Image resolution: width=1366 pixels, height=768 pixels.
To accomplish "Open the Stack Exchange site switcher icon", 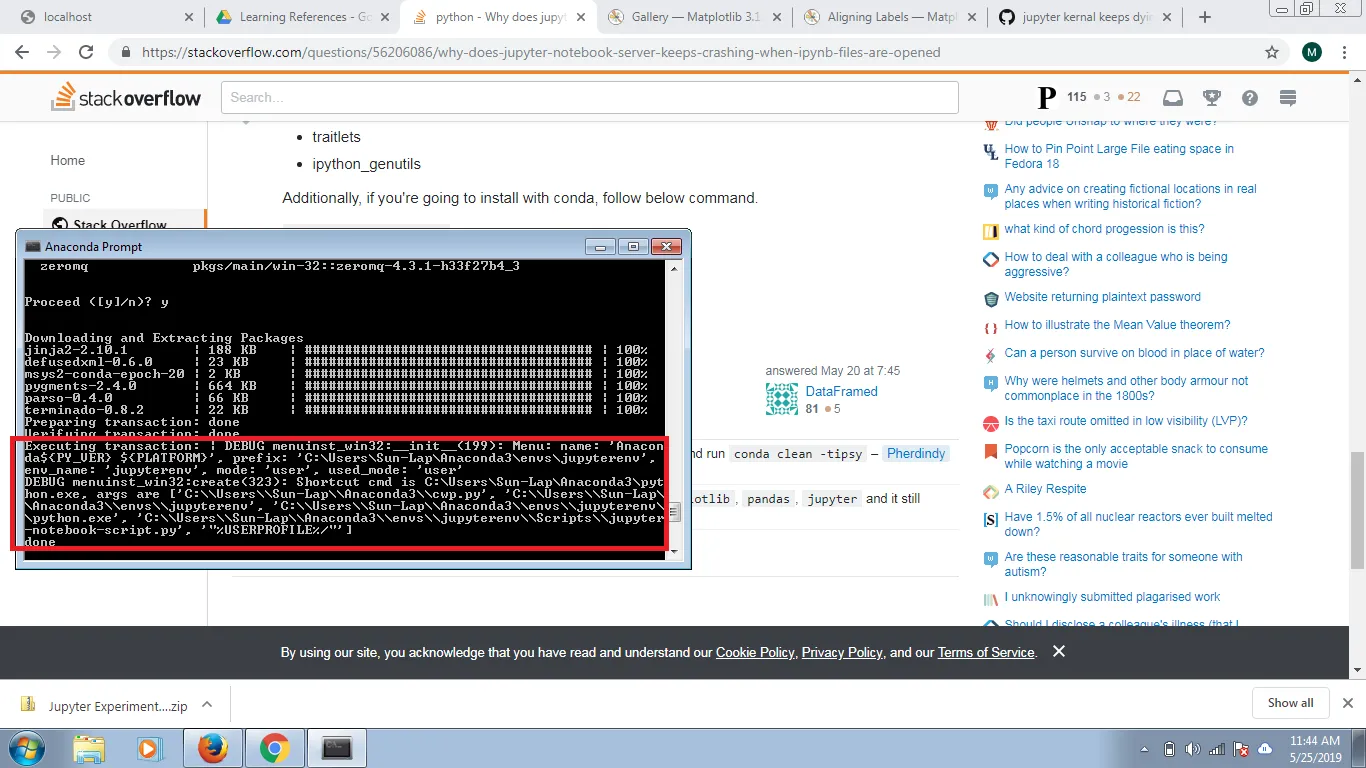I will [1288, 97].
